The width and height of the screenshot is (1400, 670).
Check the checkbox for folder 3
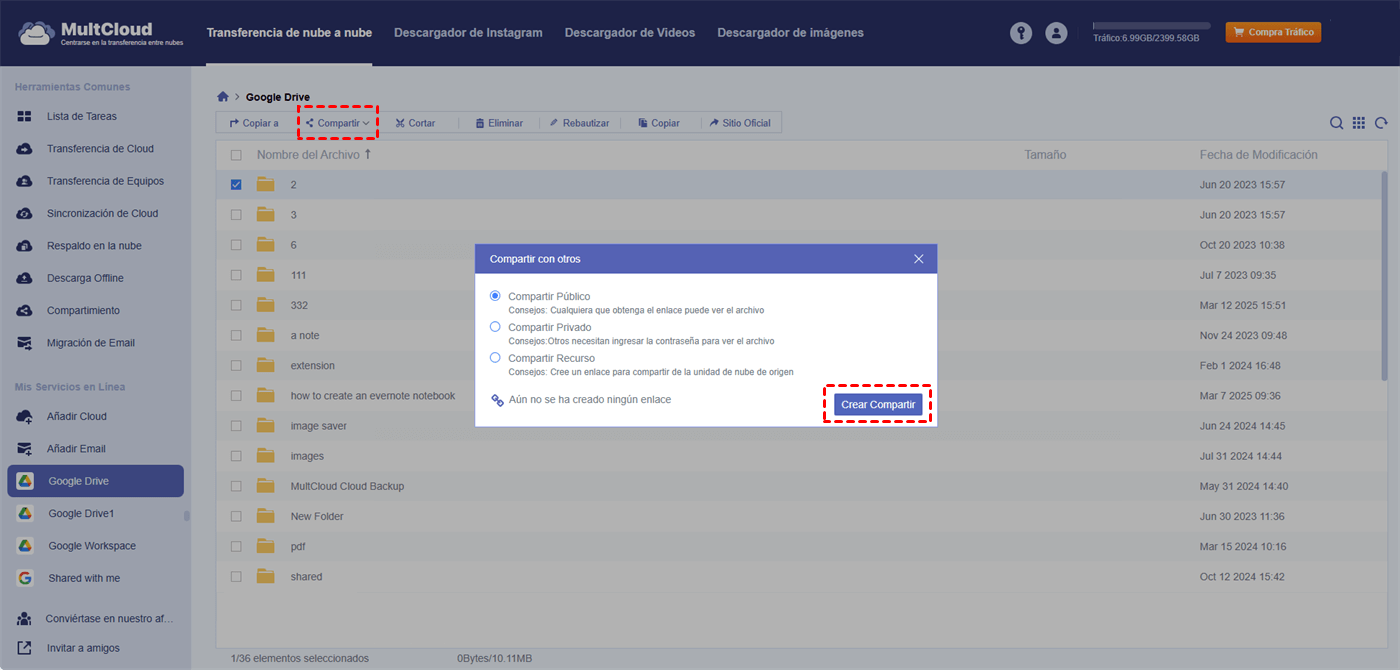(236, 214)
